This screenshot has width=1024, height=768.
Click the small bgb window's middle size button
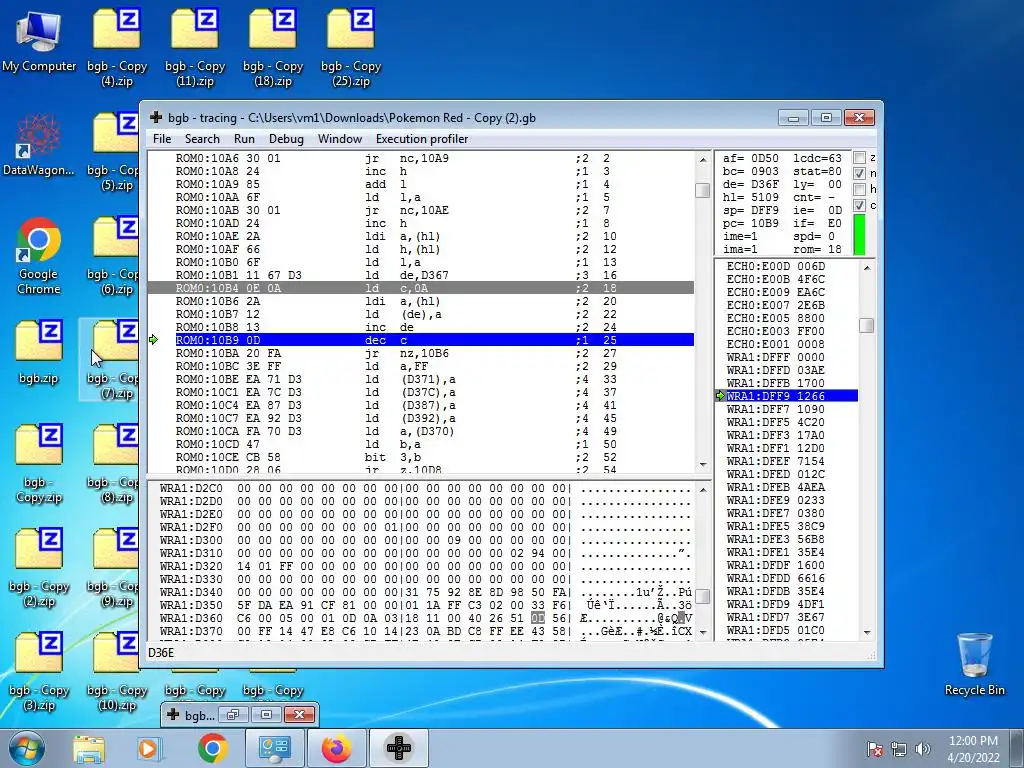coord(266,714)
